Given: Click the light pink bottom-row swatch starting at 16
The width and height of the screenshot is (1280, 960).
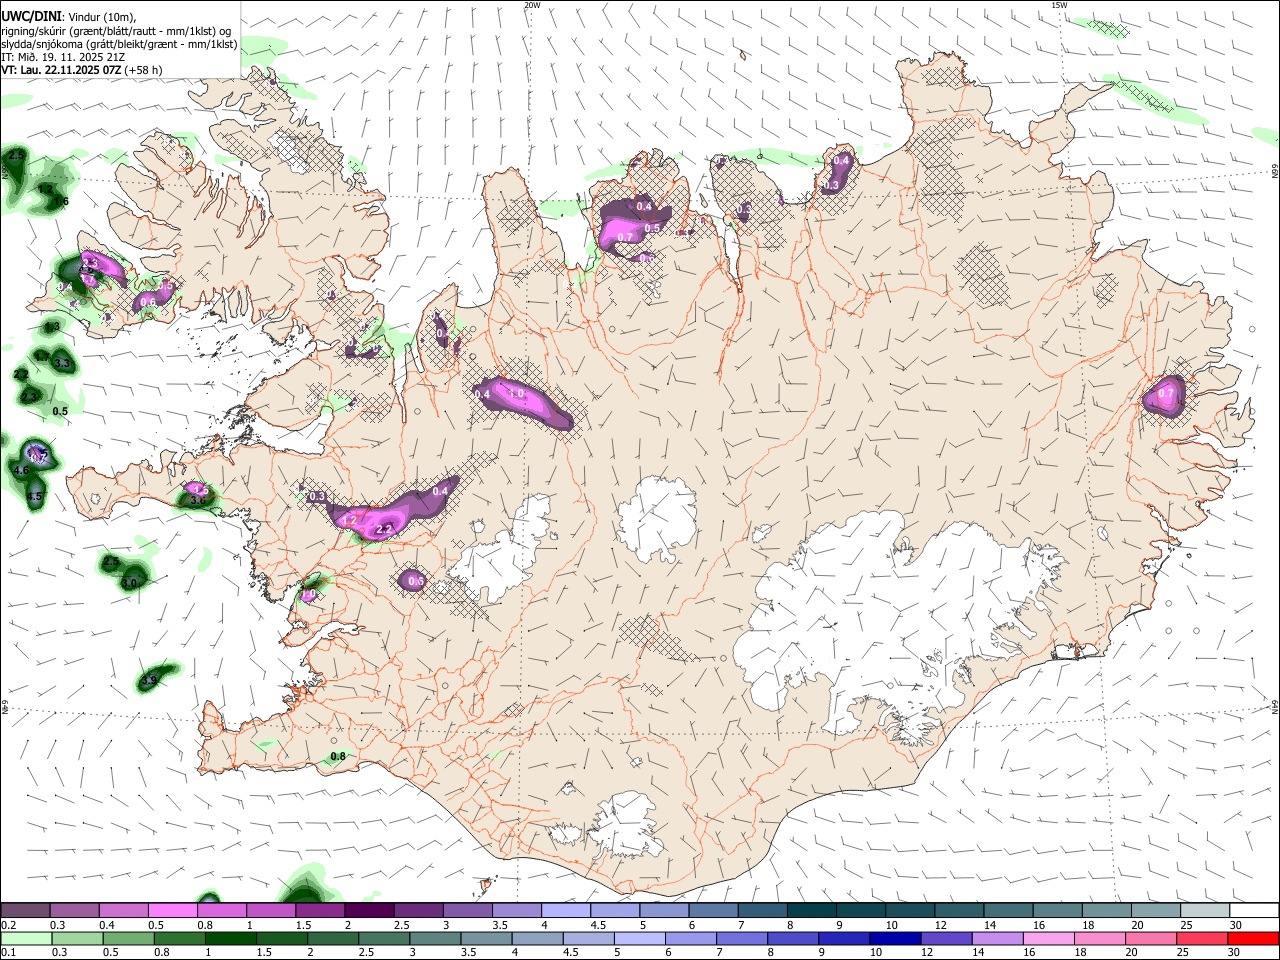Looking at the screenshot, I should point(1048,938).
